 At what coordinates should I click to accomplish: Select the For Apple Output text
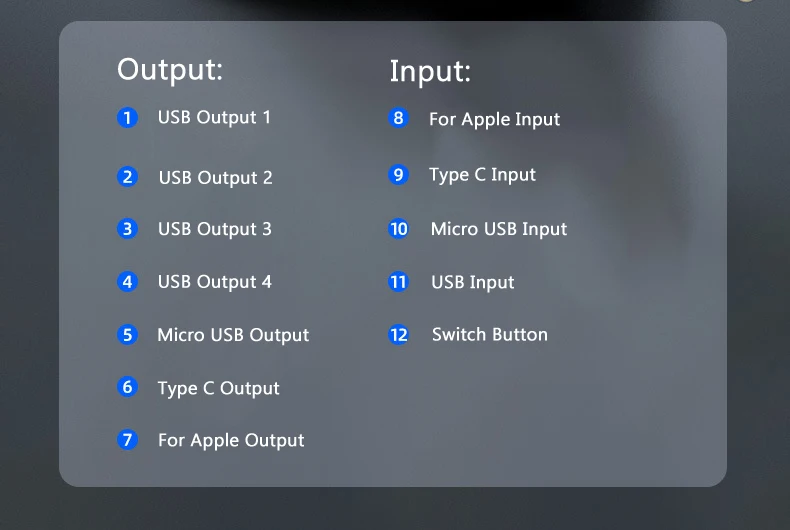pos(231,441)
